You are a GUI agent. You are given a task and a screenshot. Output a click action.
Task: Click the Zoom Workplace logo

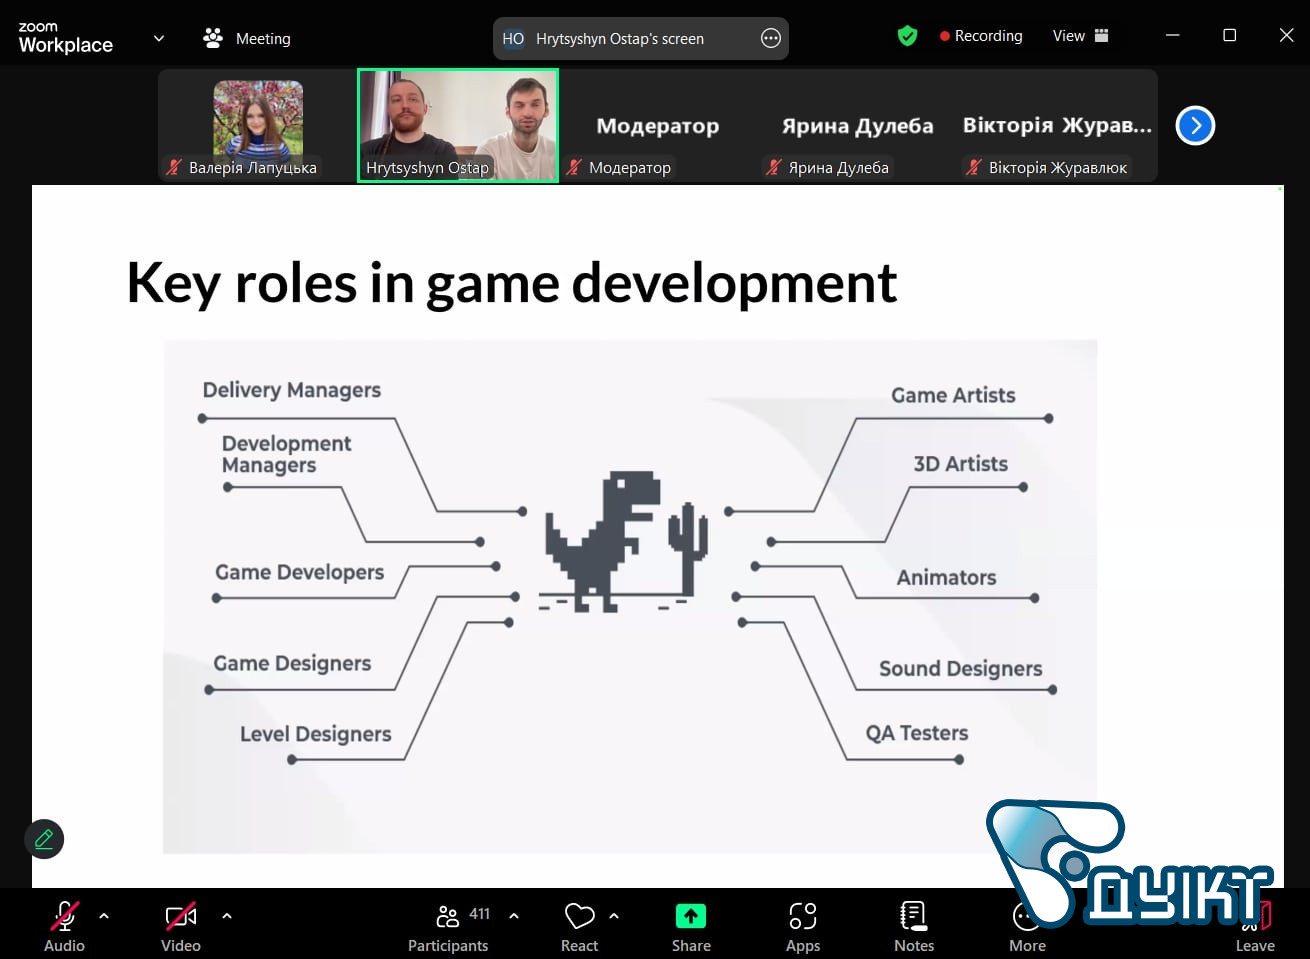point(66,38)
